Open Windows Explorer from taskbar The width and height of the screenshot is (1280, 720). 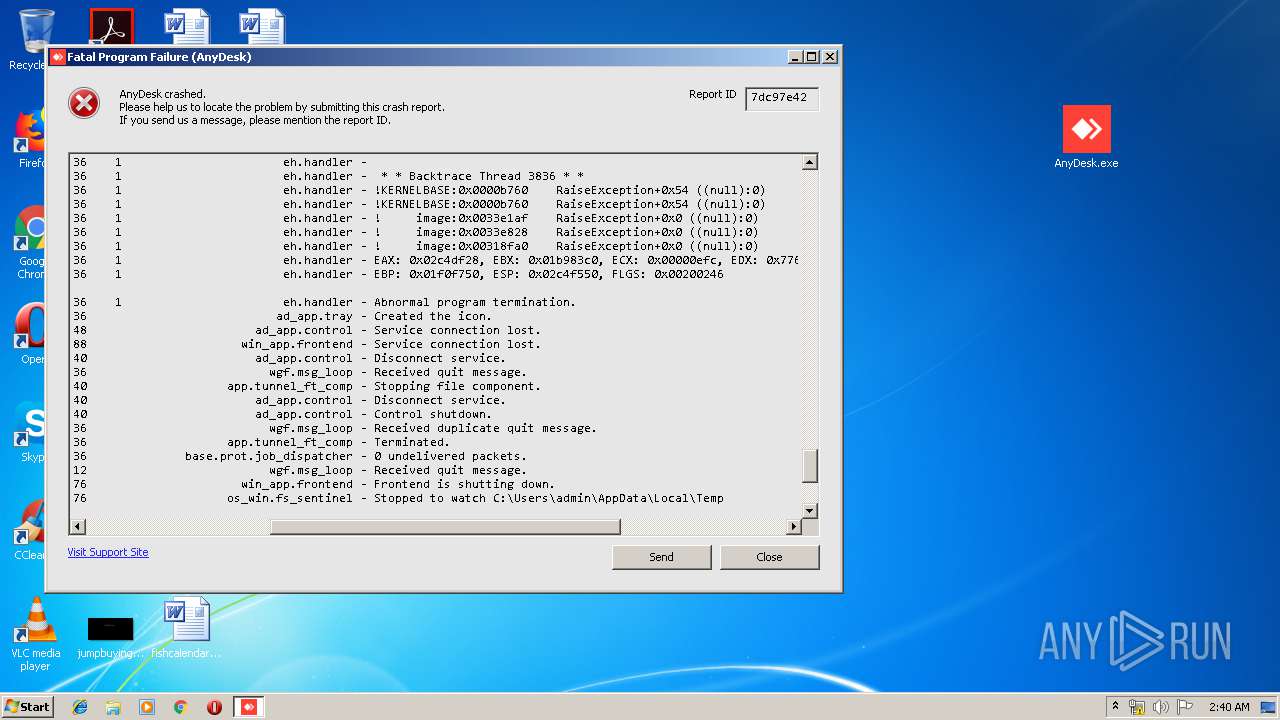pos(113,707)
